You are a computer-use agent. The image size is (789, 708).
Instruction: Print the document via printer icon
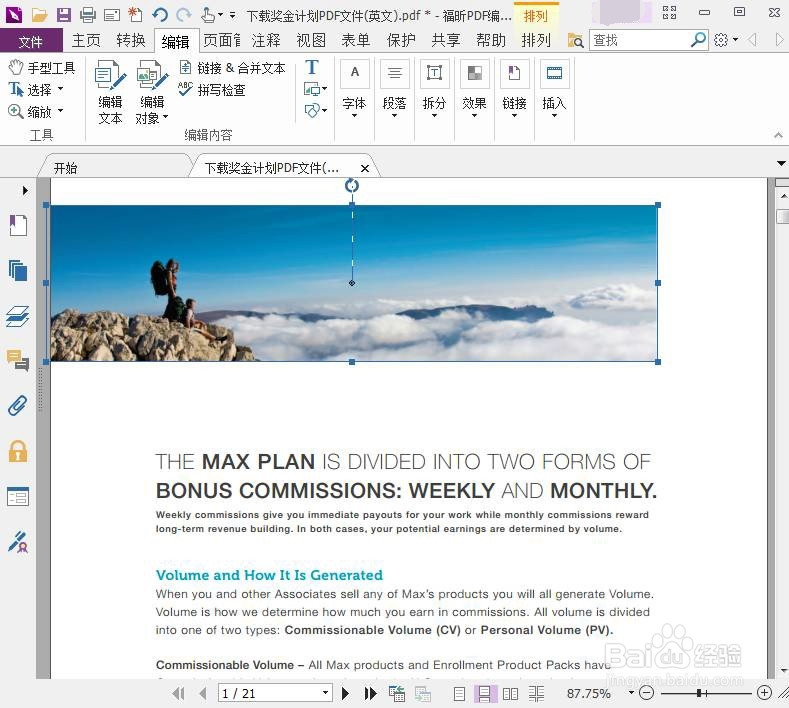[88, 15]
